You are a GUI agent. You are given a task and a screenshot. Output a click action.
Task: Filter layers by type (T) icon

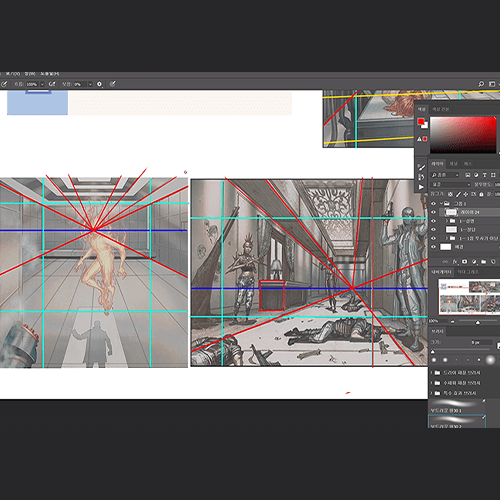484,175
